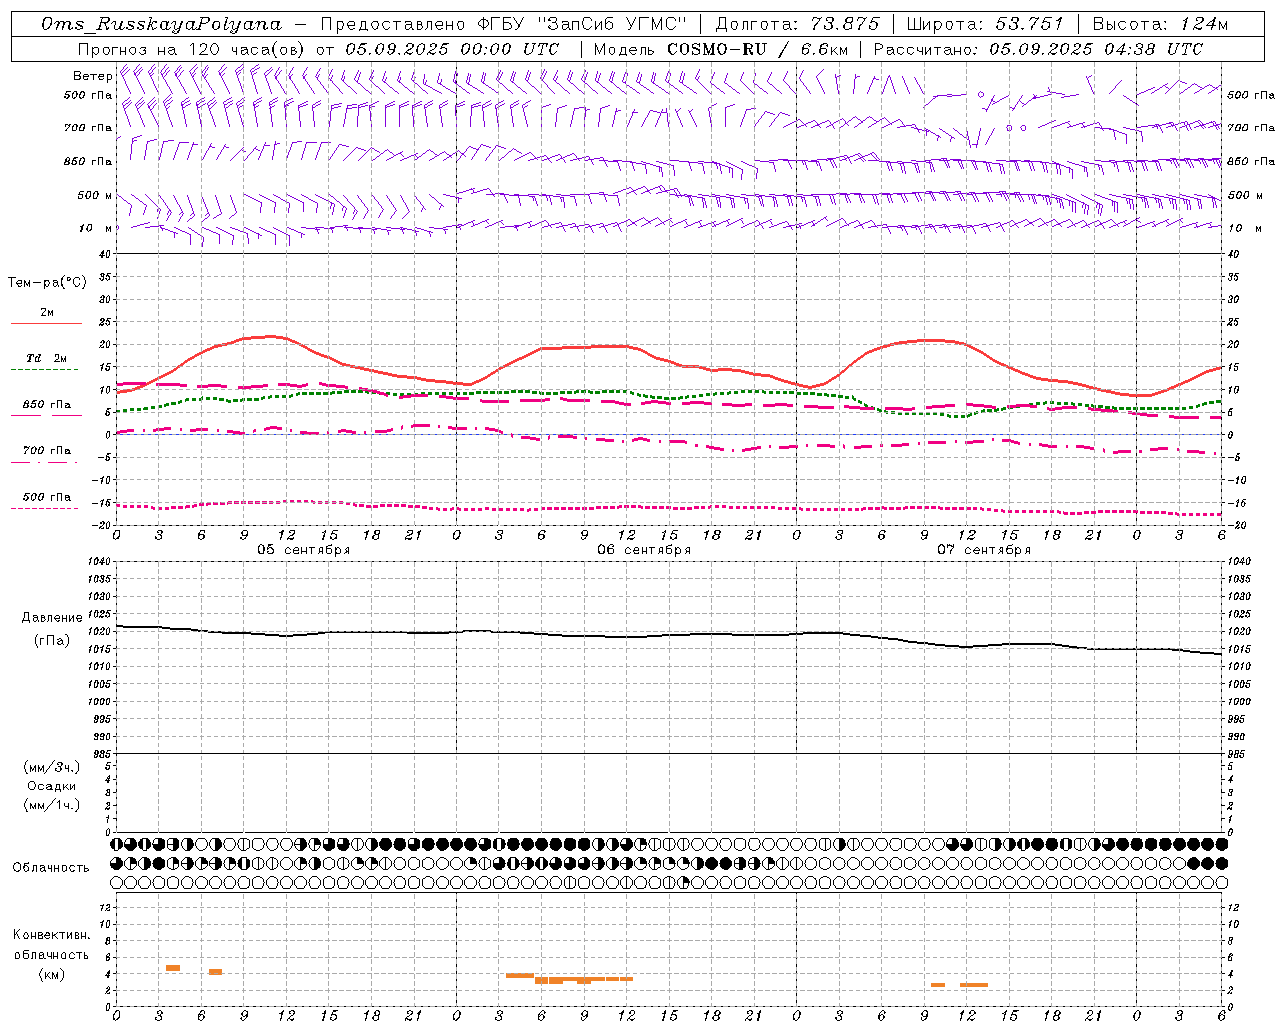Click the 06 сентября date label
Viewport: 1280px width, 1024px height.
click(x=644, y=550)
